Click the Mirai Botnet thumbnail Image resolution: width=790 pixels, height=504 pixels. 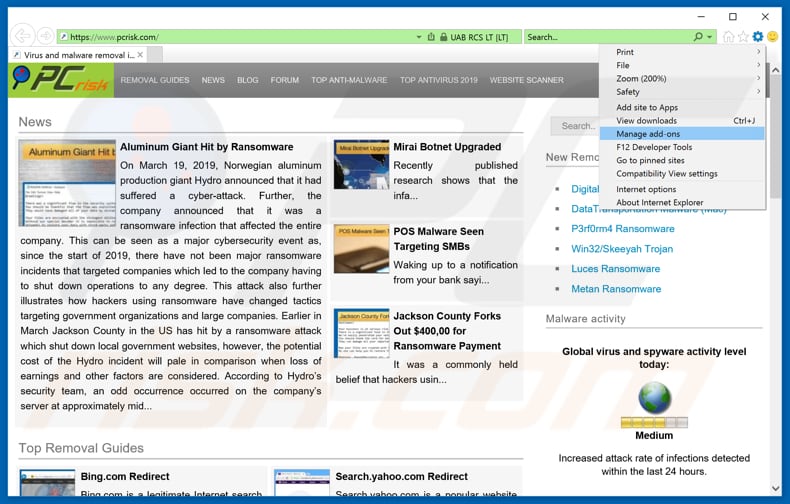361,165
